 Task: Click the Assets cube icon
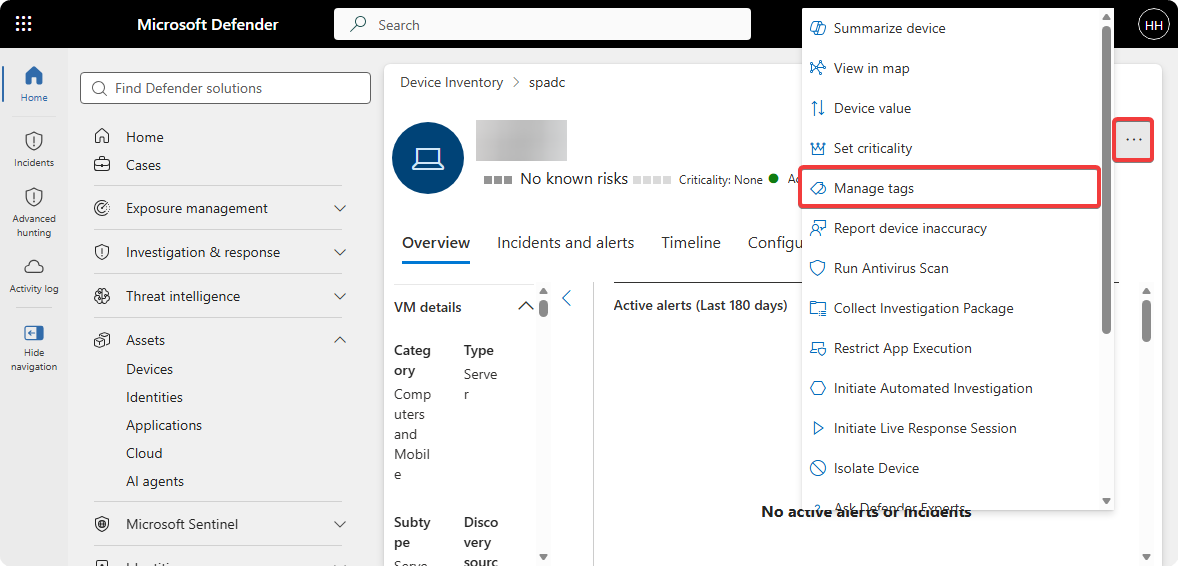tap(102, 341)
